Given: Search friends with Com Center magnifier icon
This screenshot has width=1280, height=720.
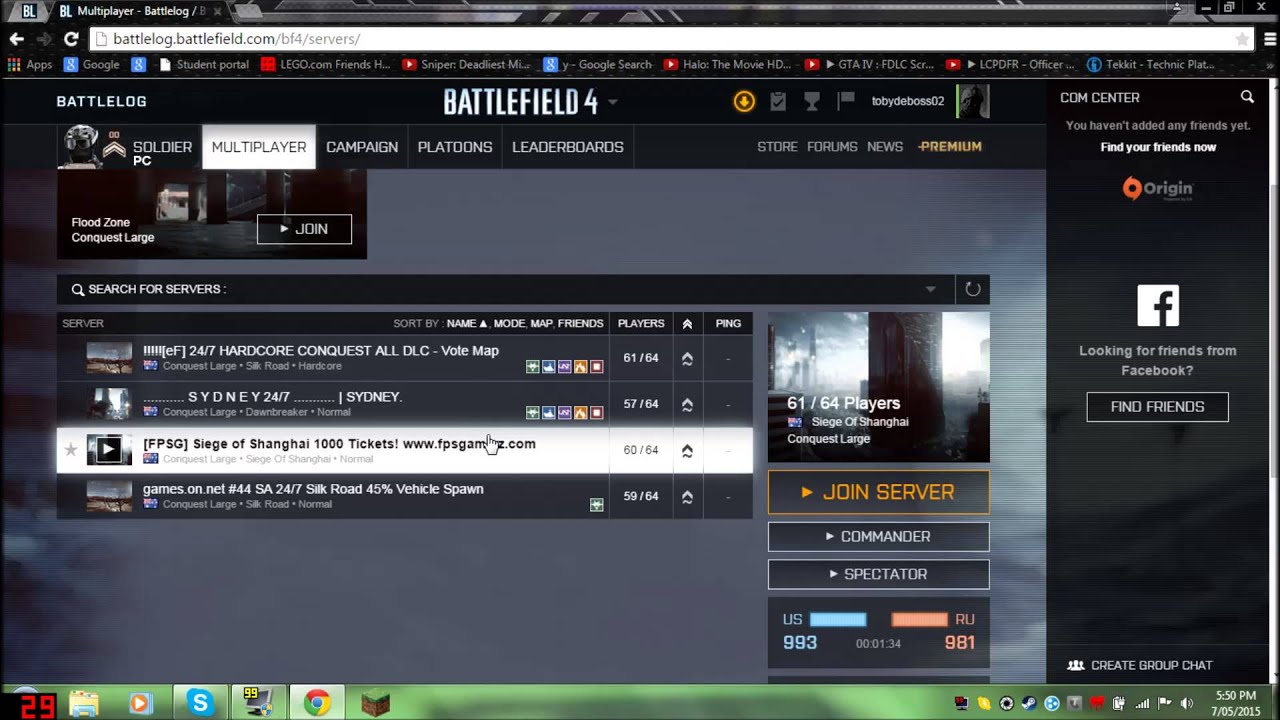Looking at the screenshot, I should pos(1247,97).
